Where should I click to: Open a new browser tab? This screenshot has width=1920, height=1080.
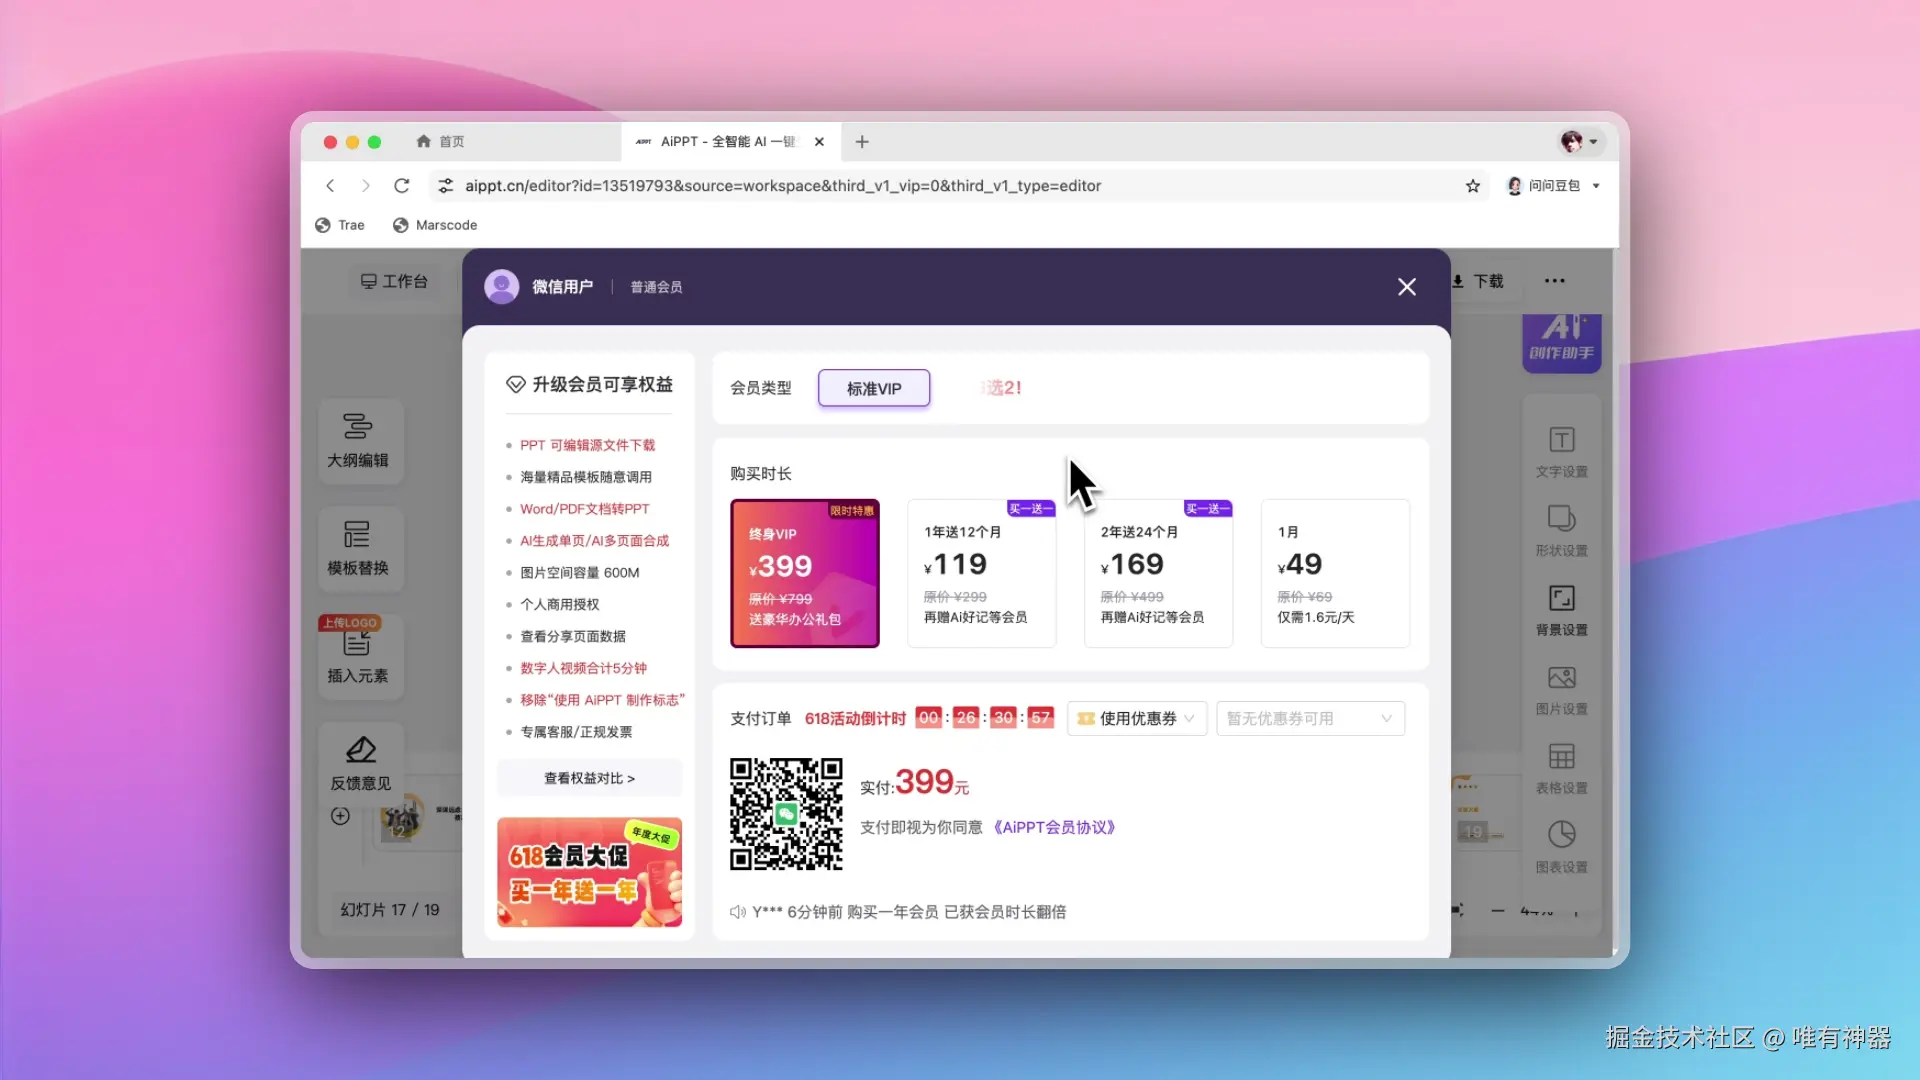[x=862, y=142]
